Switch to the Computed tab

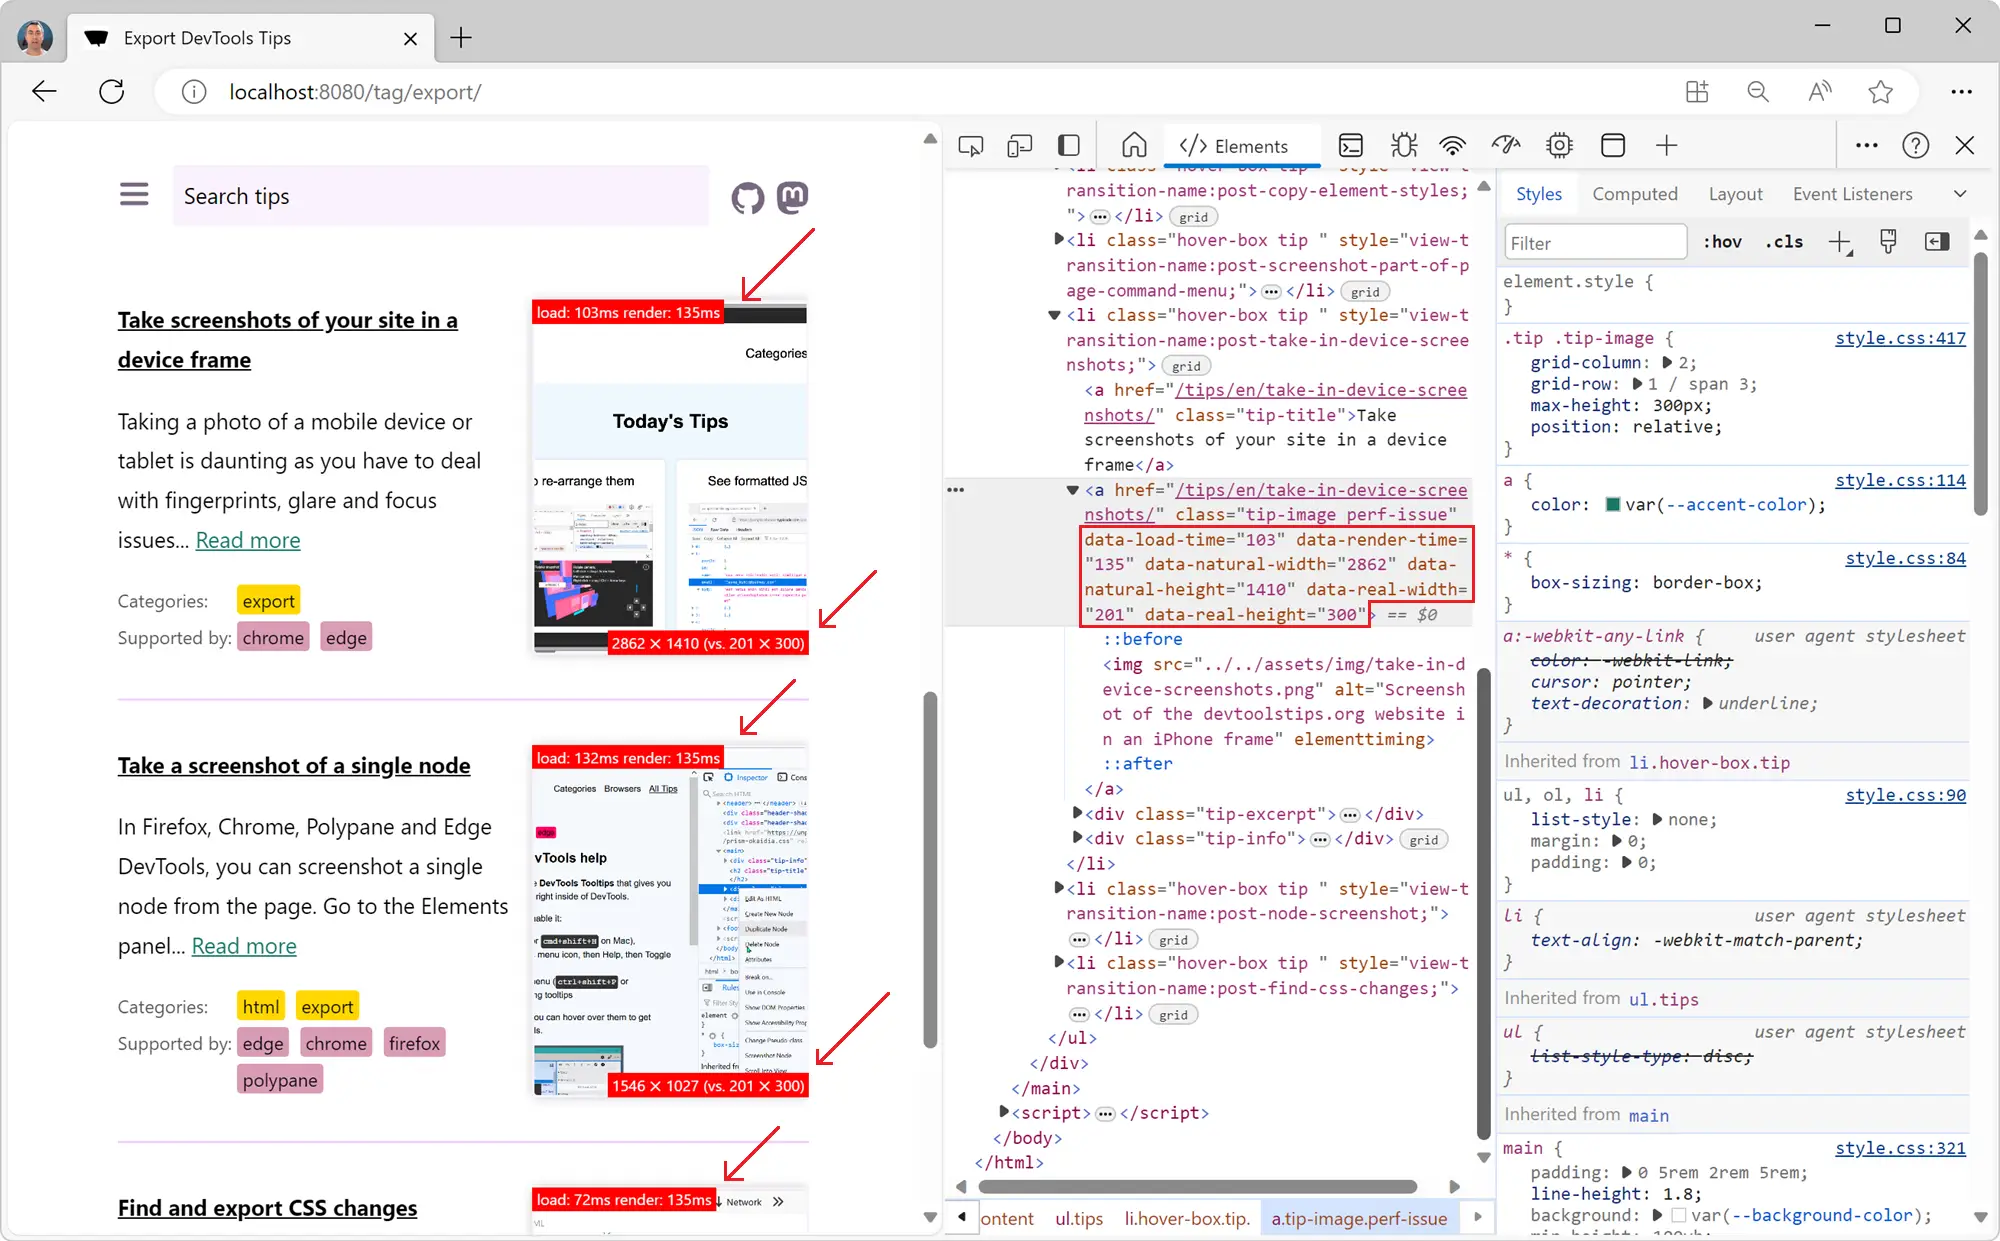1634,194
